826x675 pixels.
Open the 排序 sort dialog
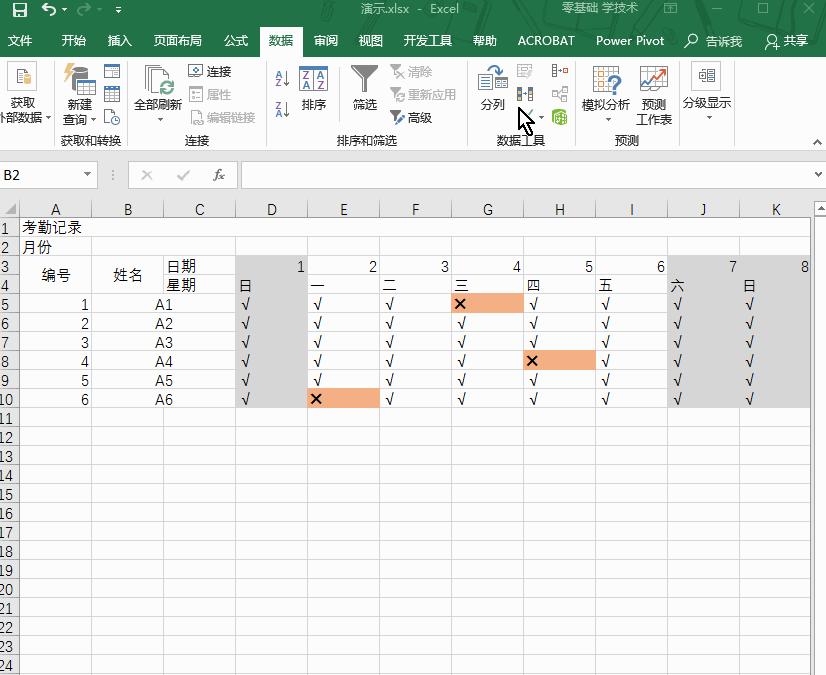(x=313, y=89)
